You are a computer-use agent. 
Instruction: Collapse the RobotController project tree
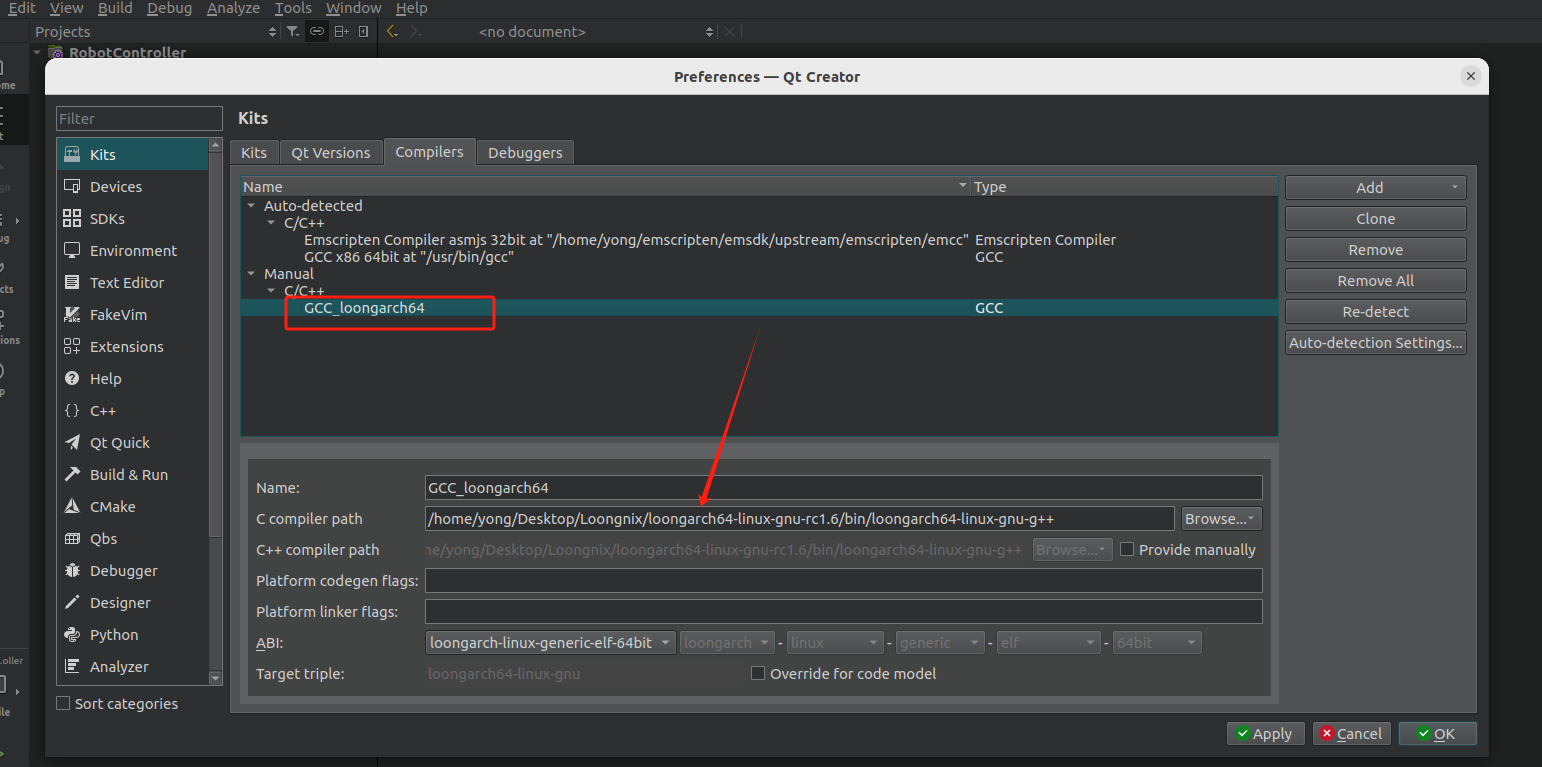coord(38,53)
